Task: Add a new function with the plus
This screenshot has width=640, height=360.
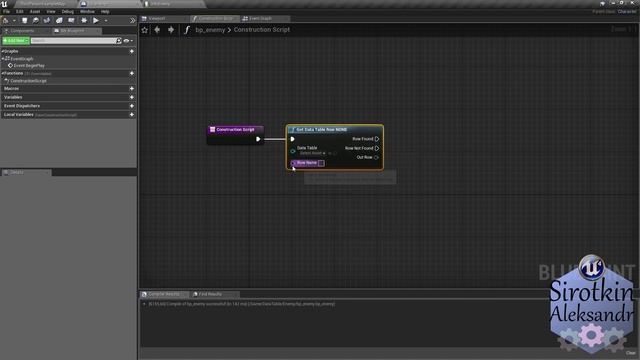Action: coord(132,73)
